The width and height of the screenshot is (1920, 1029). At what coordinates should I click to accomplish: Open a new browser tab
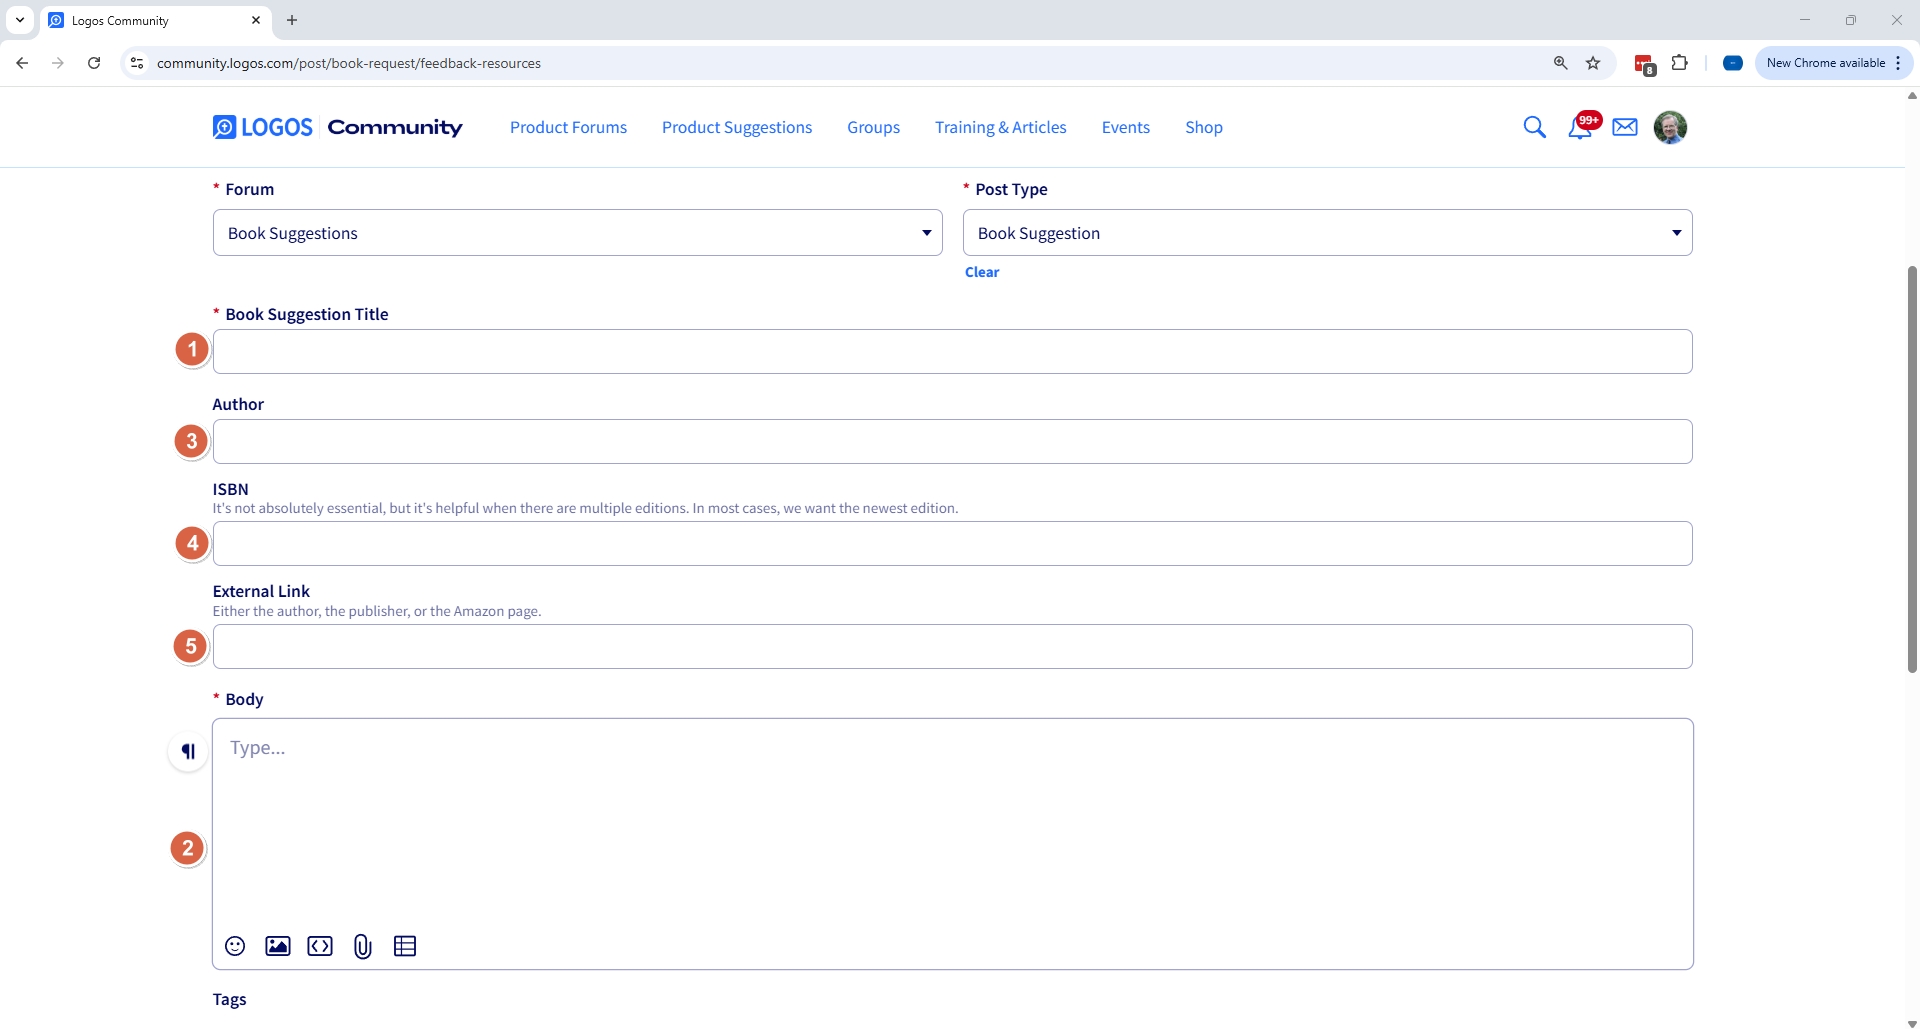pyautogui.click(x=292, y=20)
